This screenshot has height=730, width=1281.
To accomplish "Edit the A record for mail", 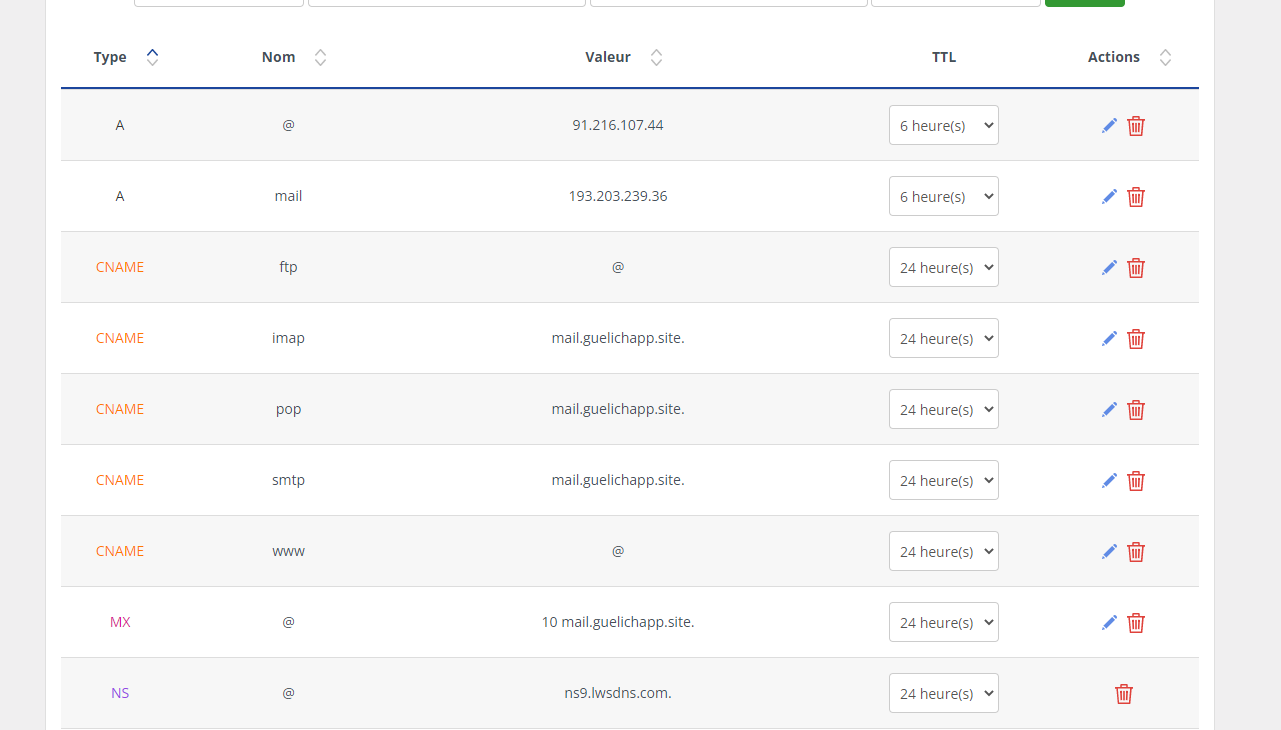I will tap(1109, 197).
